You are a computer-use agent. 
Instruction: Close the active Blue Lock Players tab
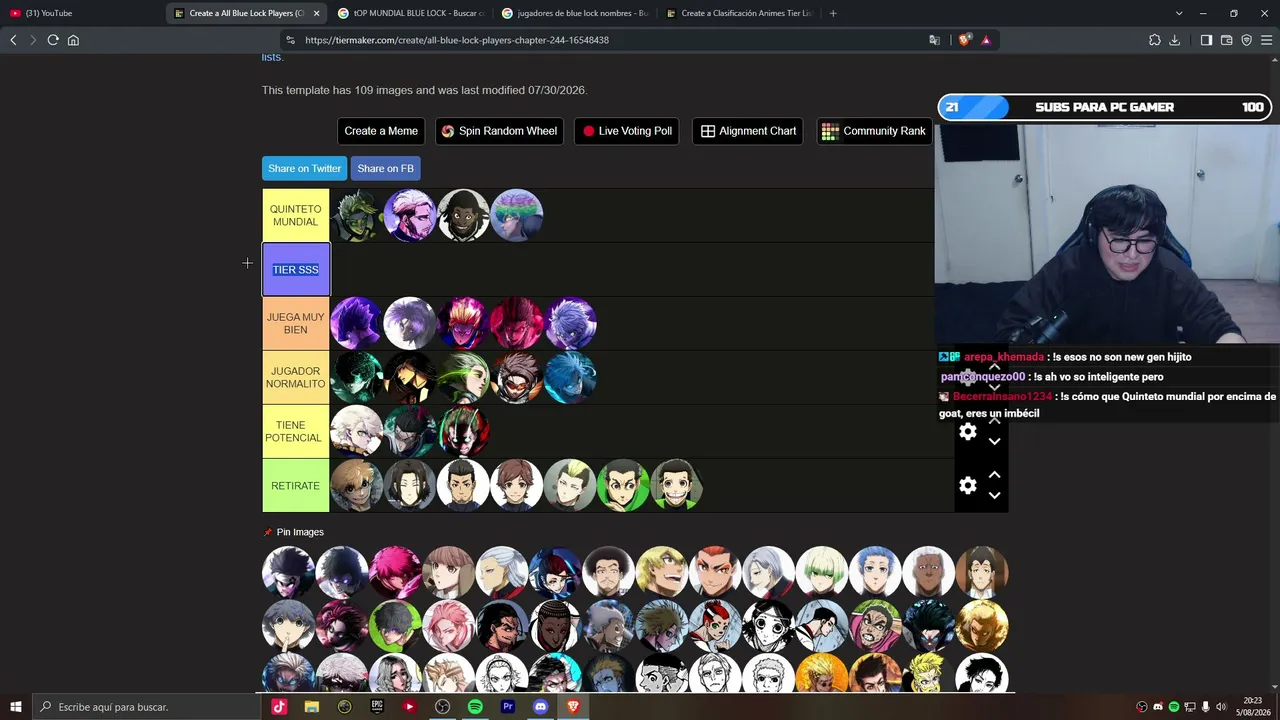pyautogui.click(x=317, y=13)
